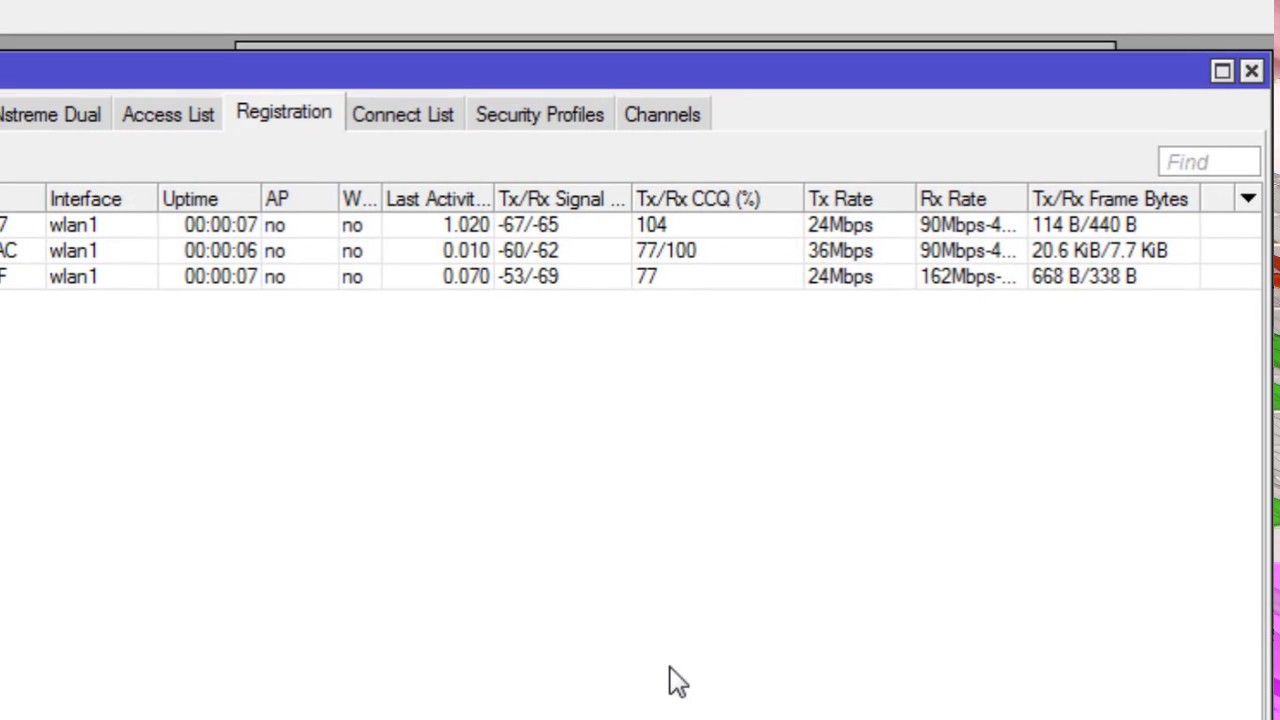Open the Security Profiles tab
The height and width of the screenshot is (720, 1280).
coord(540,115)
